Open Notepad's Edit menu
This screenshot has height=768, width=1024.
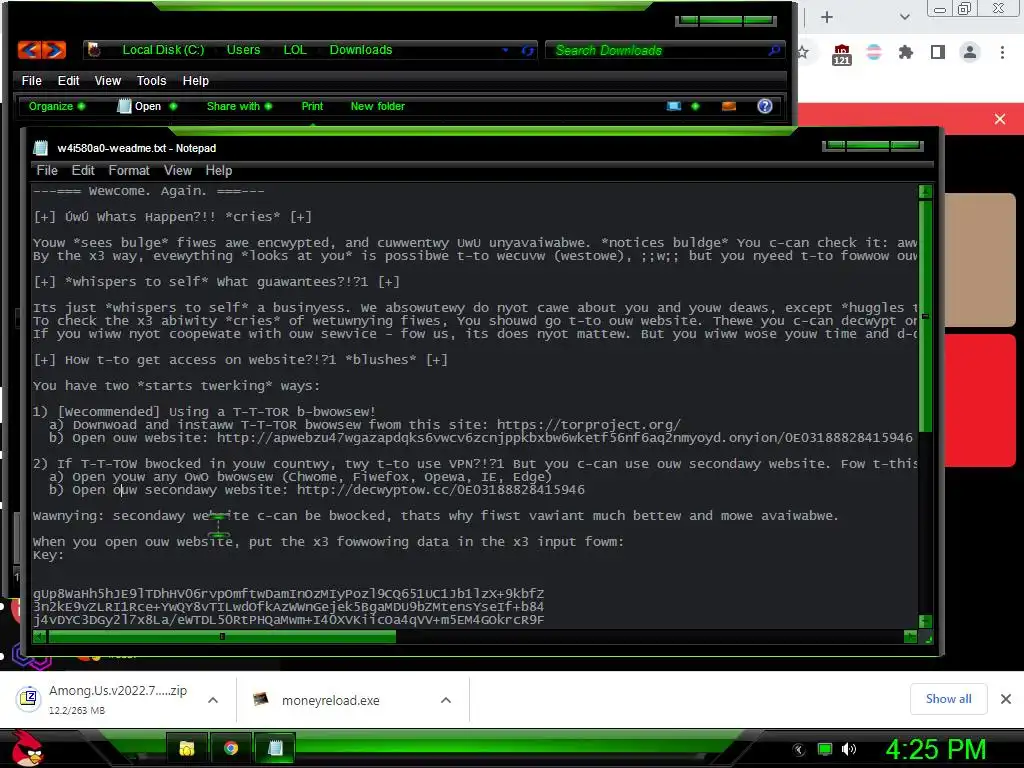click(x=83, y=170)
